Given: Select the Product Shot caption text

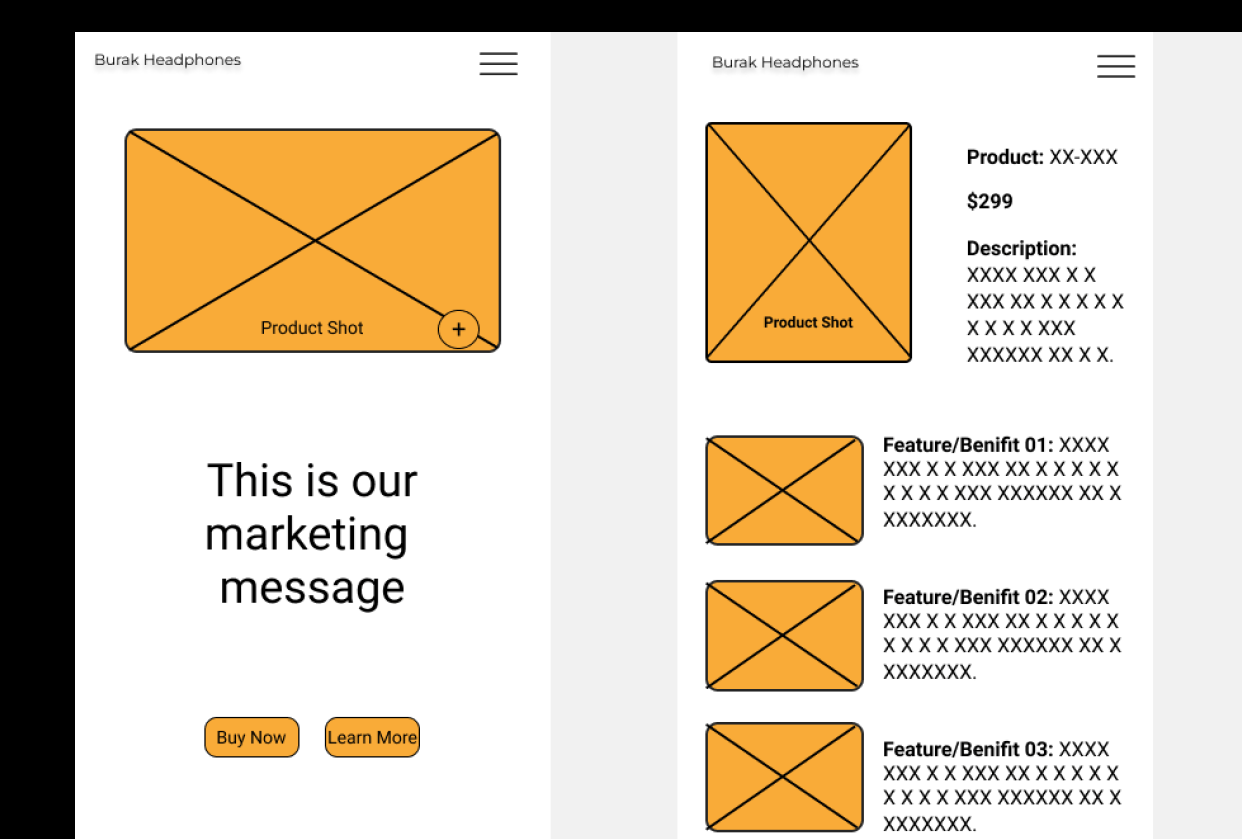Looking at the screenshot, I should point(312,328).
